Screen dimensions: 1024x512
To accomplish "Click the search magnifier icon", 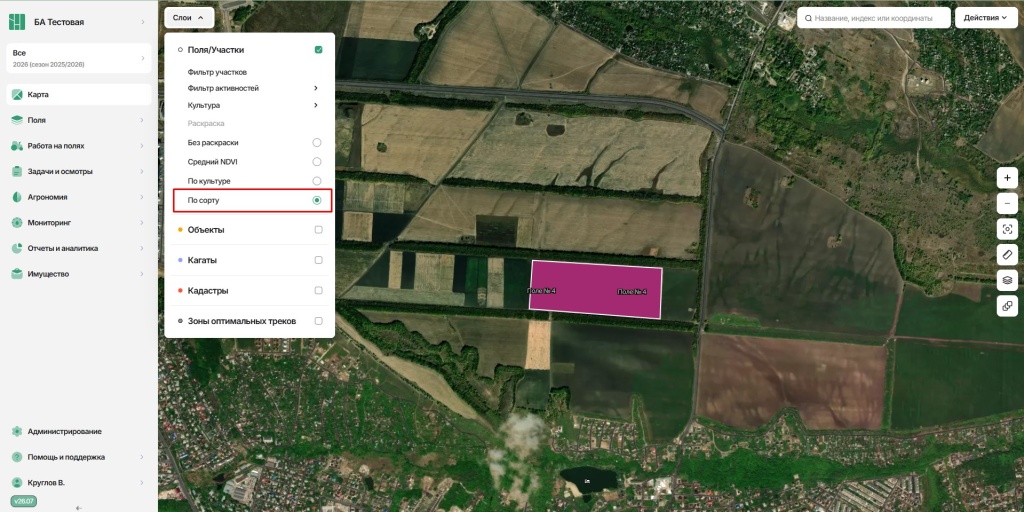I will pos(809,18).
